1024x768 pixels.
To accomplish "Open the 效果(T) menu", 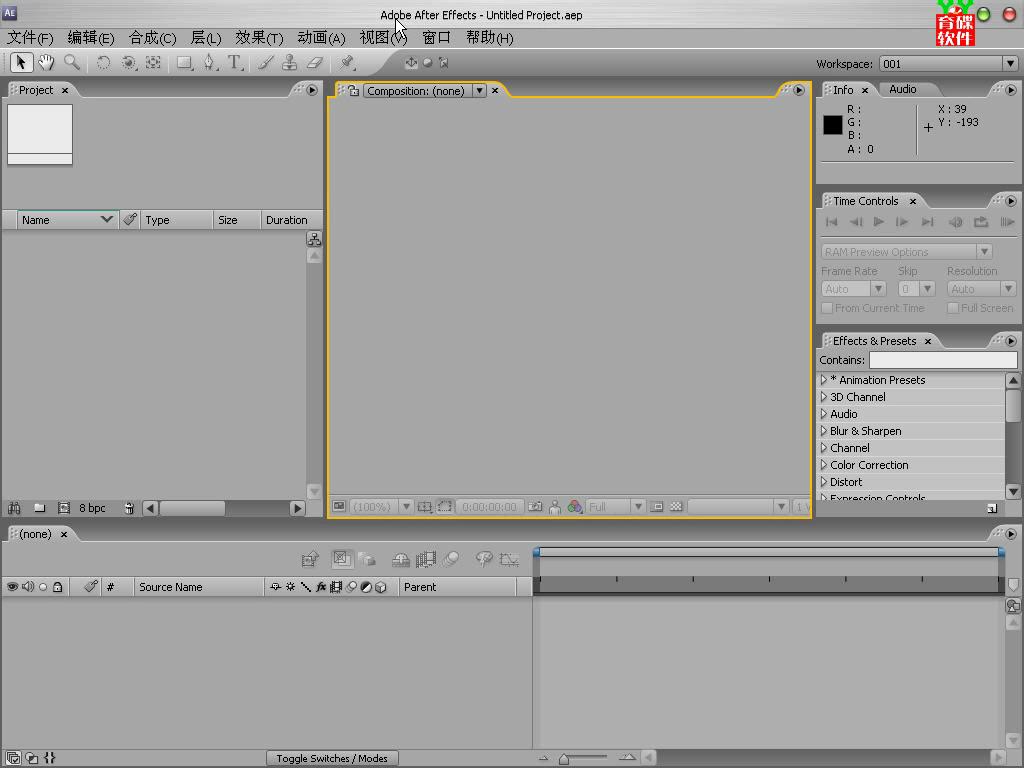I will click(259, 38).
